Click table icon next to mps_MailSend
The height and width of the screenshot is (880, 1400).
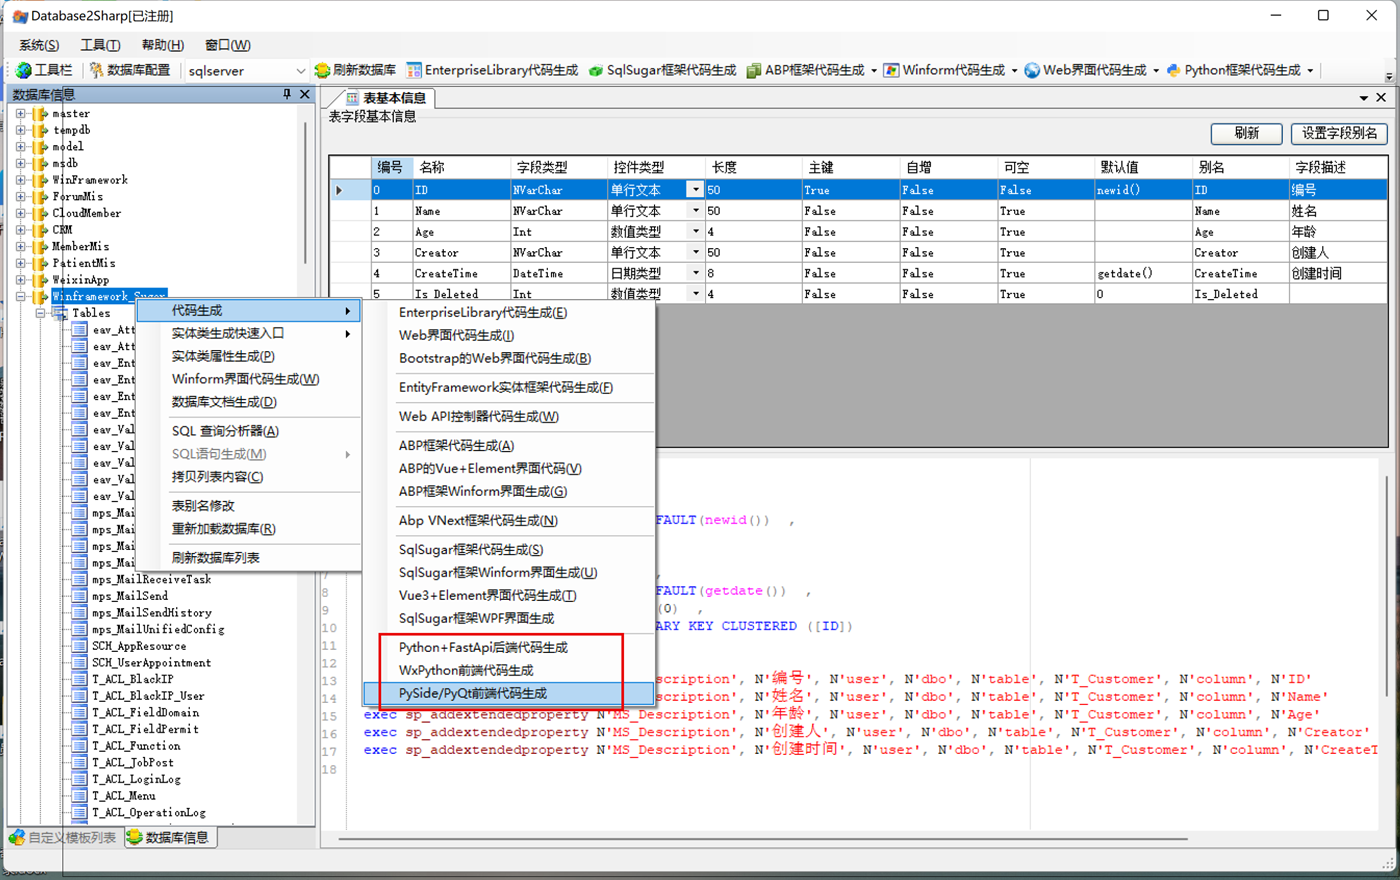(x=80, y=596)
